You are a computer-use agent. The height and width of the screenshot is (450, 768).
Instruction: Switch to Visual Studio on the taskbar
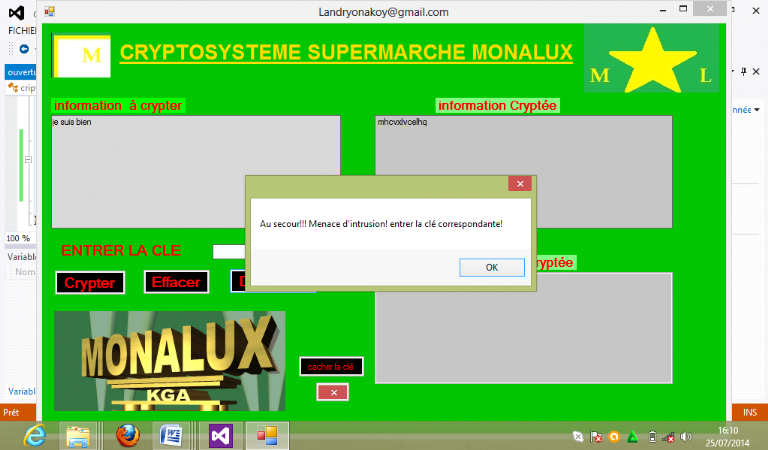click(220, 435)
